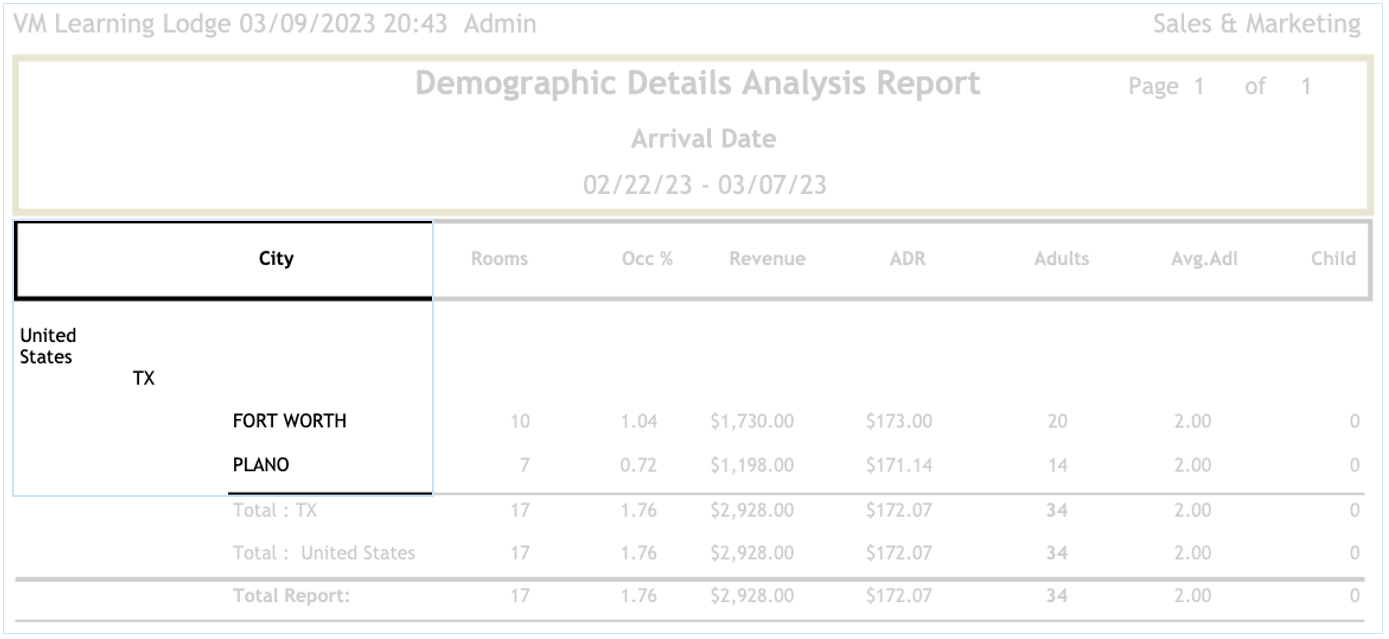Select the Occ % column header
The height and width of the screenshot is (639, 1389).
coord(646,259)
